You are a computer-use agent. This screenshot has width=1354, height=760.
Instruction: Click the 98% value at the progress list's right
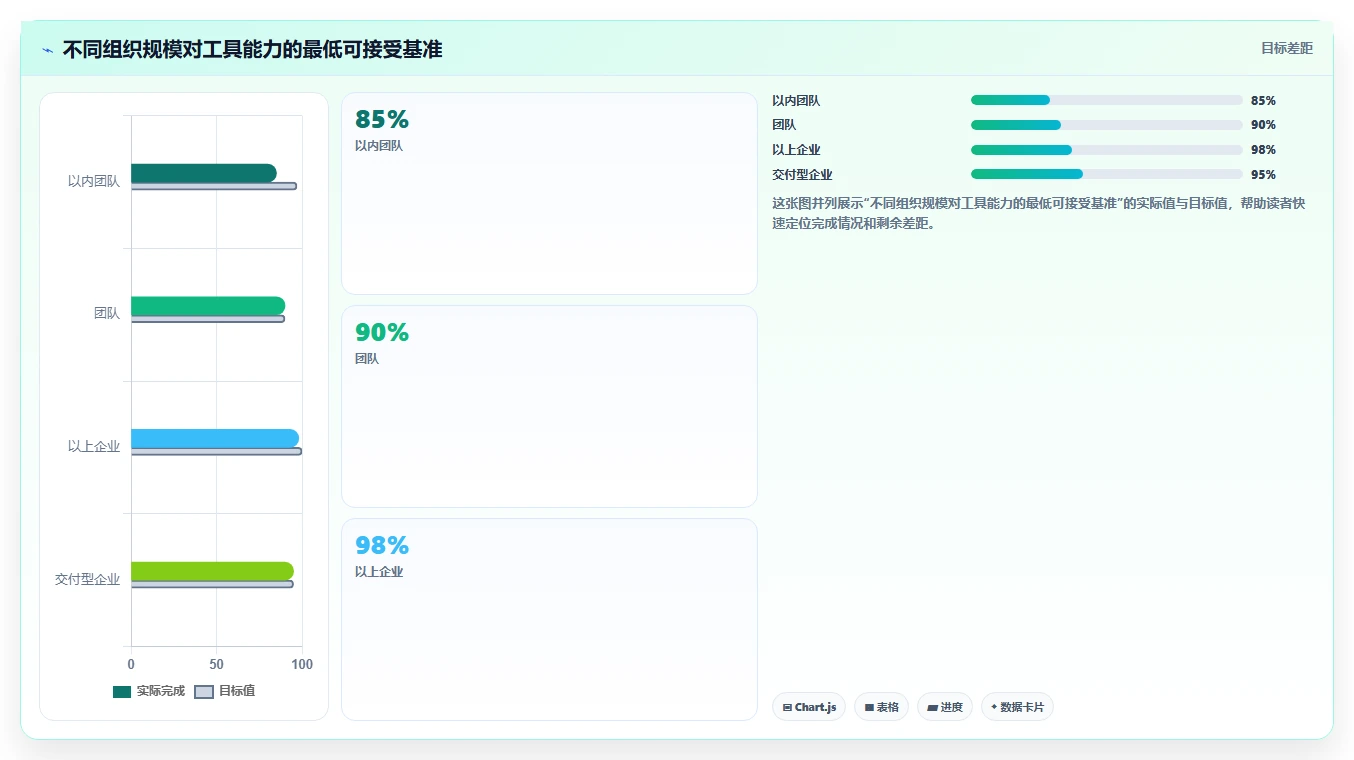[1263, 150]
